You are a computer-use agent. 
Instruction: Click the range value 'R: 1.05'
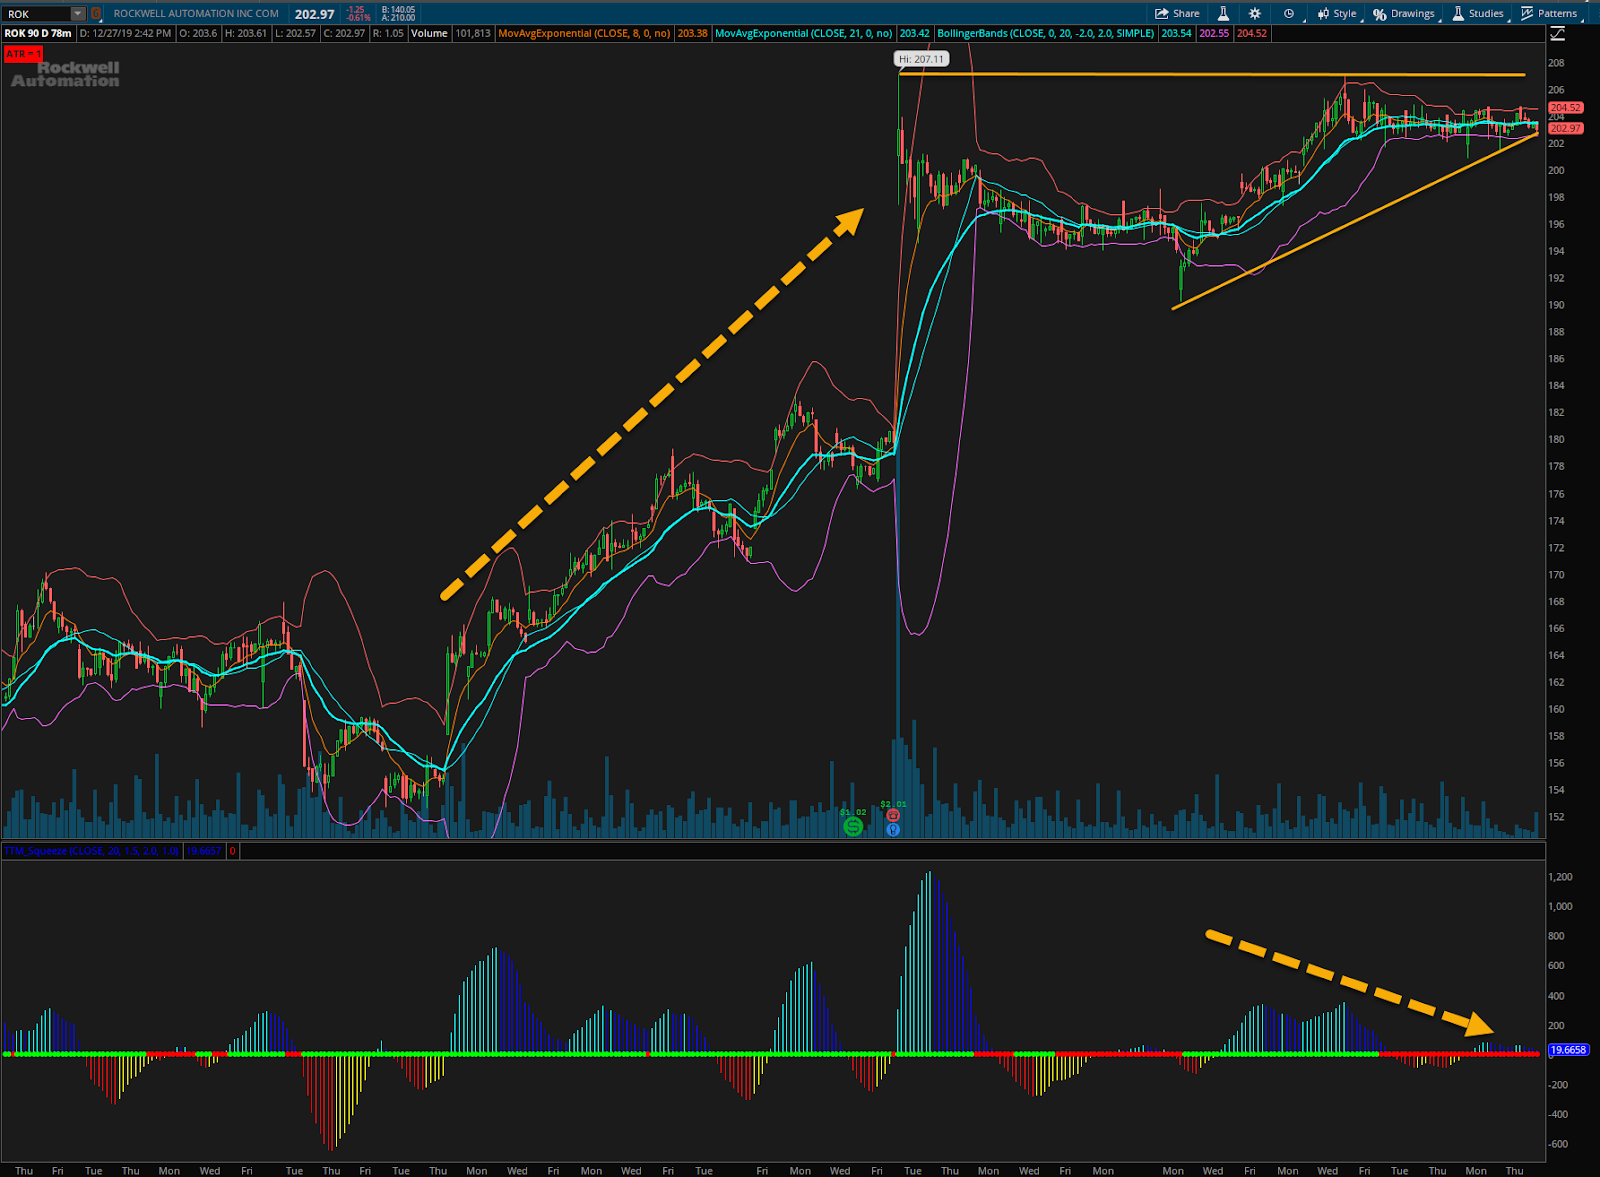[x=388, y=33]
